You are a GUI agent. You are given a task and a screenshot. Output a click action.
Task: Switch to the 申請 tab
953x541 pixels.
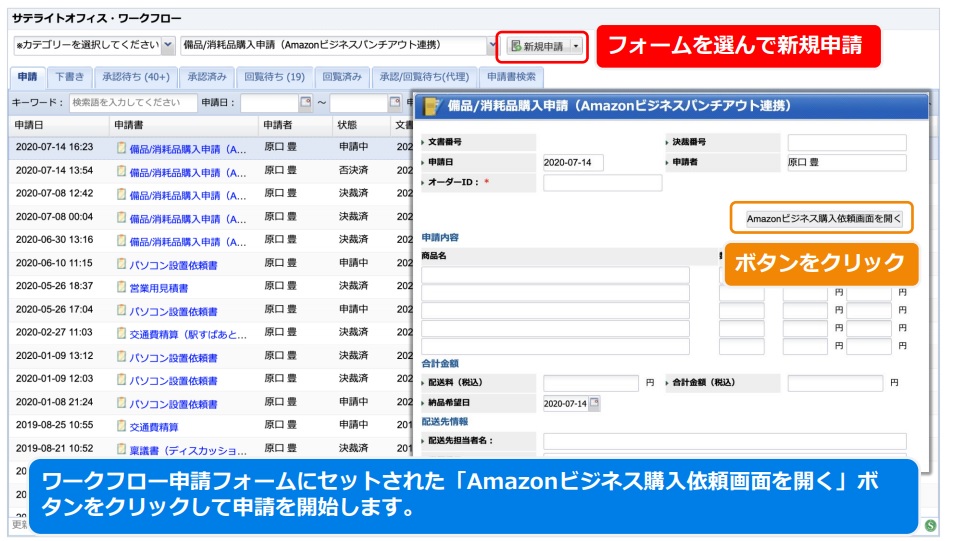coord(27,77)
